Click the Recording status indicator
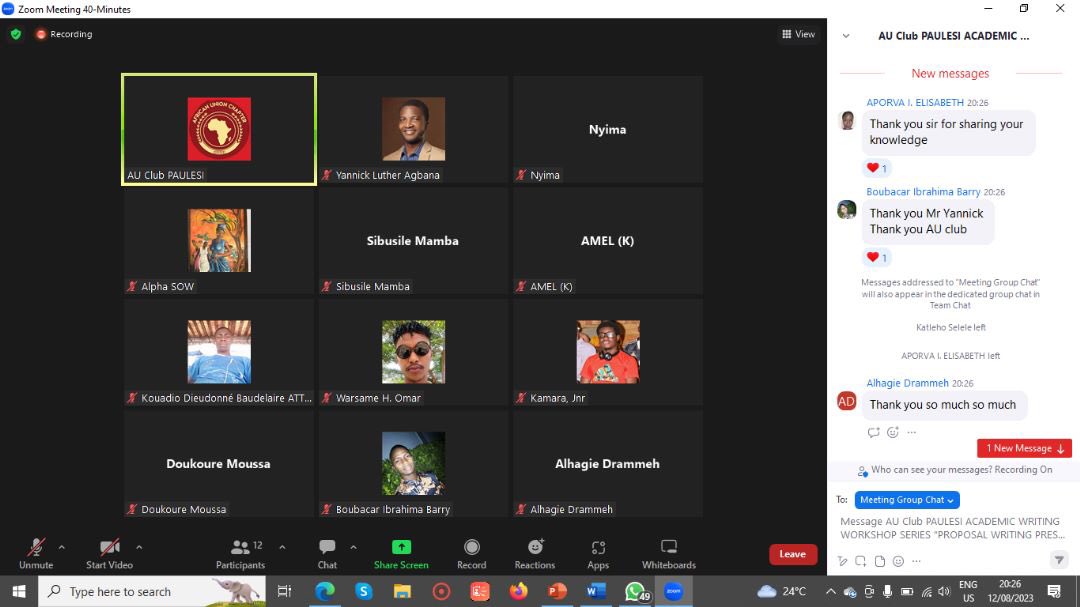This screenshot has height=607, width=1080. 64,34
